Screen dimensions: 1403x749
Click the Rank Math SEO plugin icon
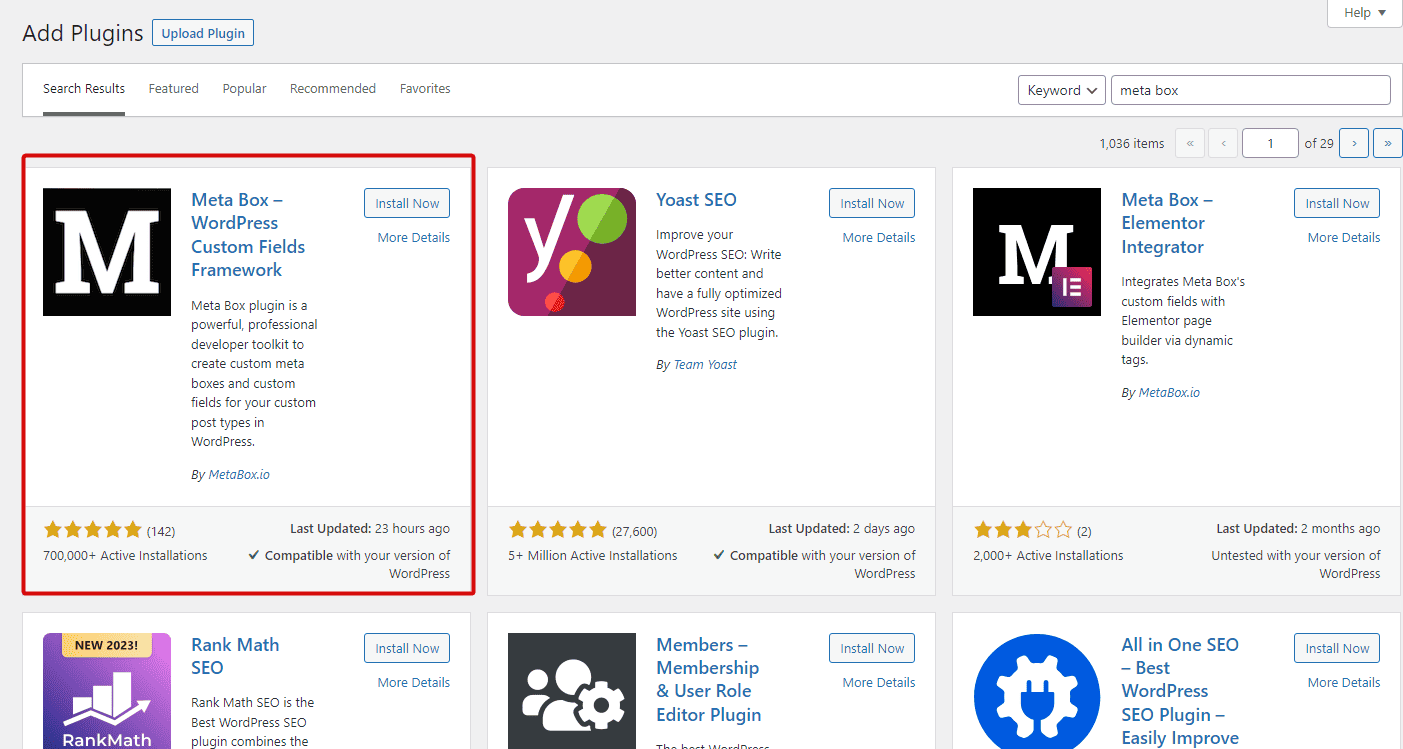click(x=107, y=691)
